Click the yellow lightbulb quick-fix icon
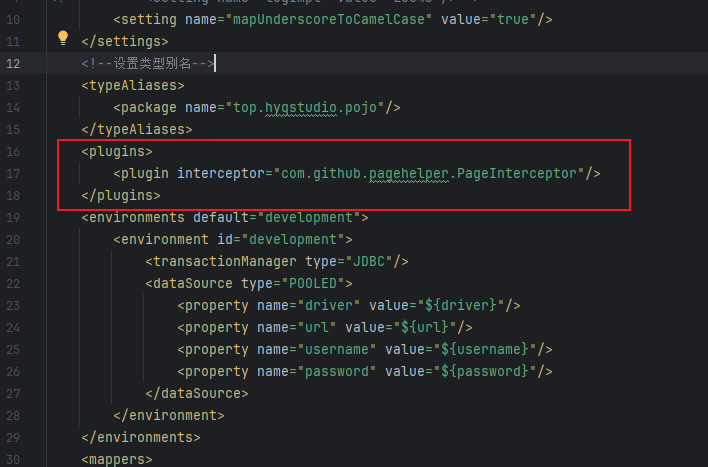Screen dimensions: 708x467 [63, 38]
